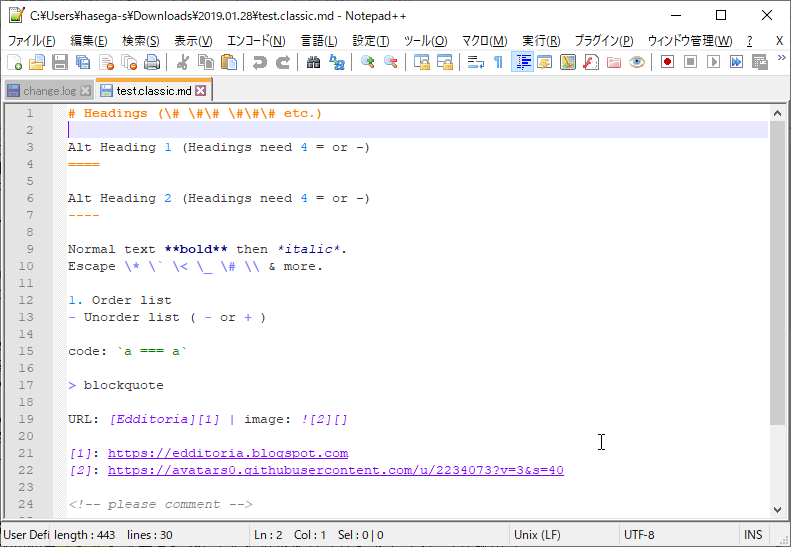The image size is (791, 547).
Task: Toggle synchronized vertical scrolling icon
Action: [x=421, y=62]
